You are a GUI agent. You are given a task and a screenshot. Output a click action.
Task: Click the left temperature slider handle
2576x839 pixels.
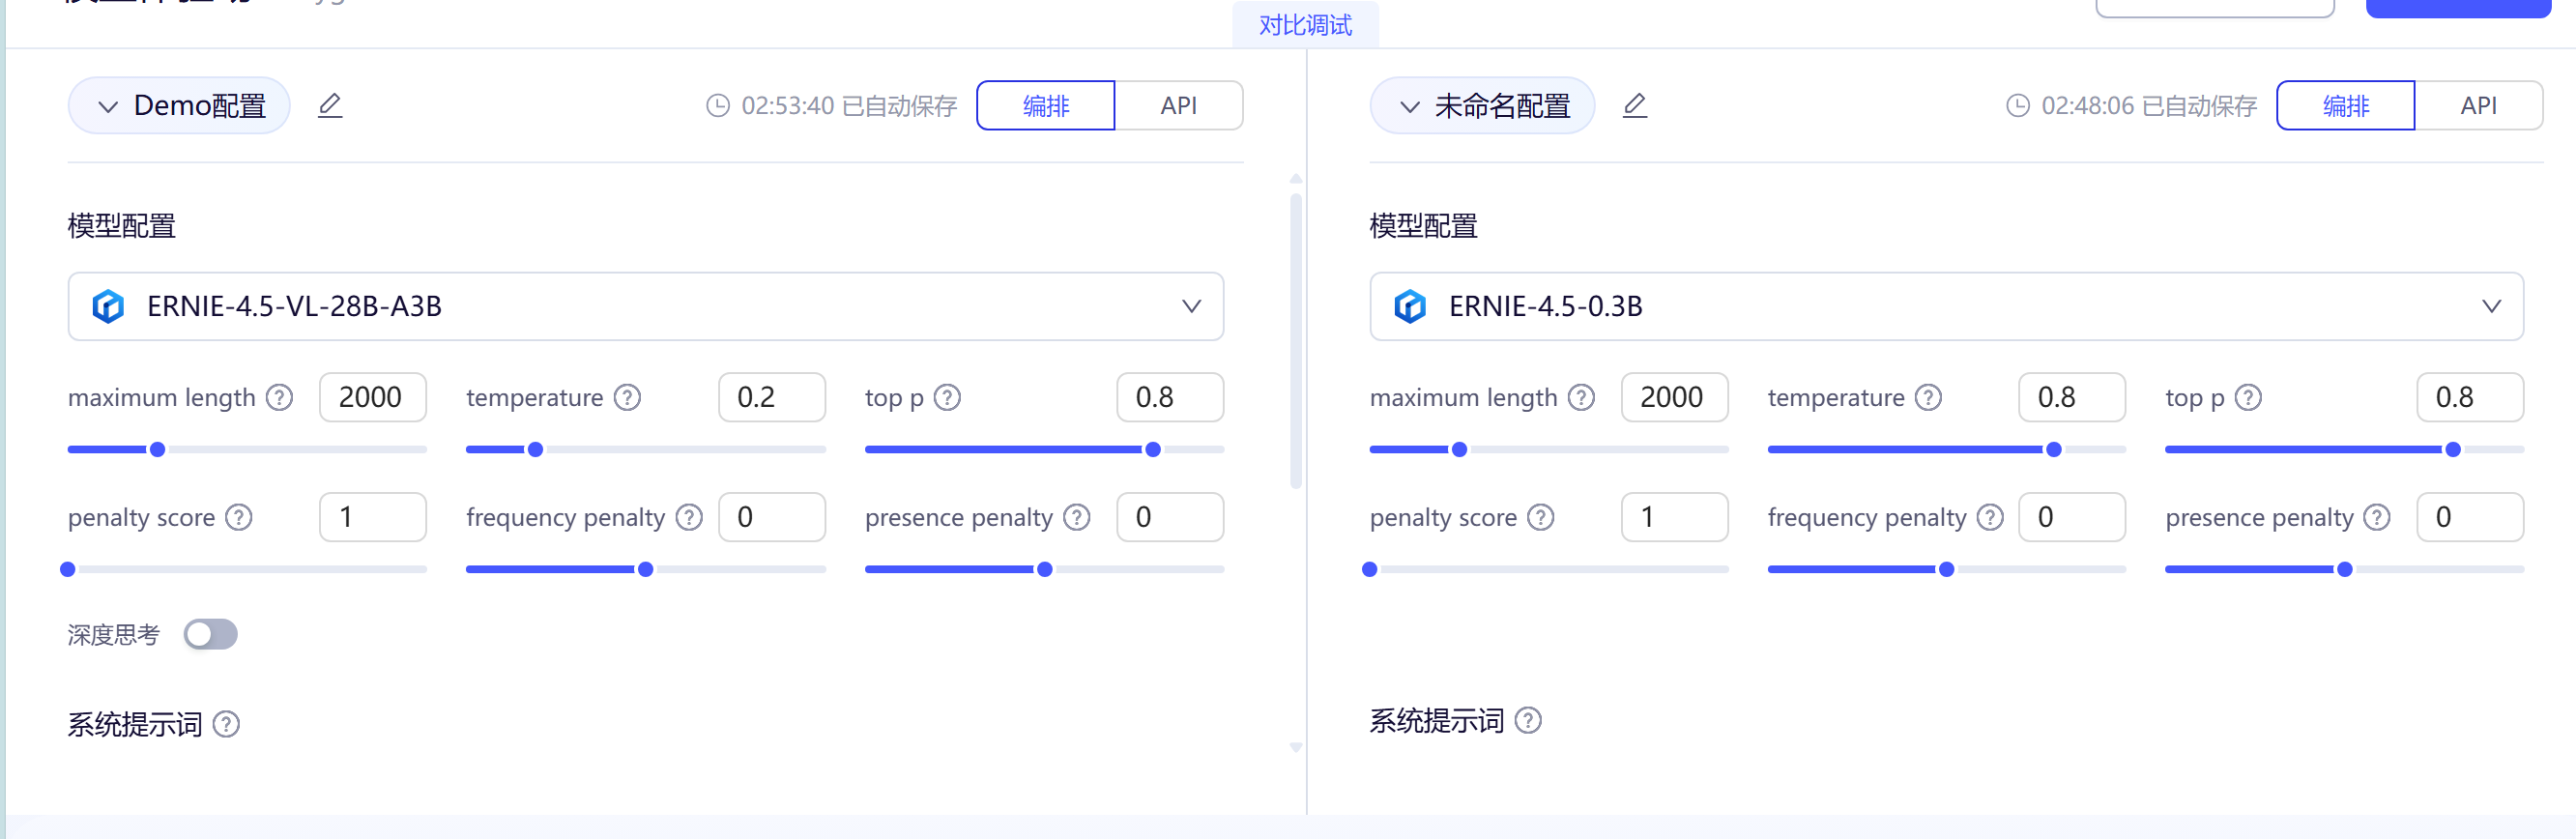(535, 450)
